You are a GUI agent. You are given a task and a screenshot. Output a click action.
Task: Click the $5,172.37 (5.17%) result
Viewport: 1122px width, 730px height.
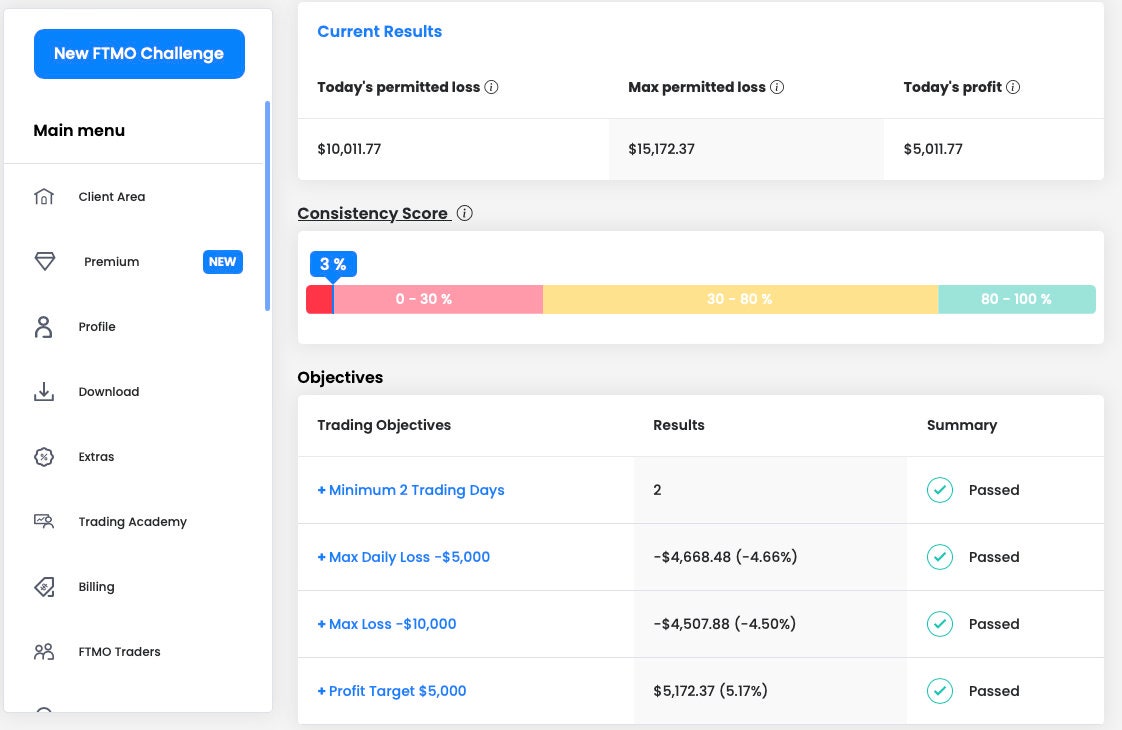(x=710, y=691)
